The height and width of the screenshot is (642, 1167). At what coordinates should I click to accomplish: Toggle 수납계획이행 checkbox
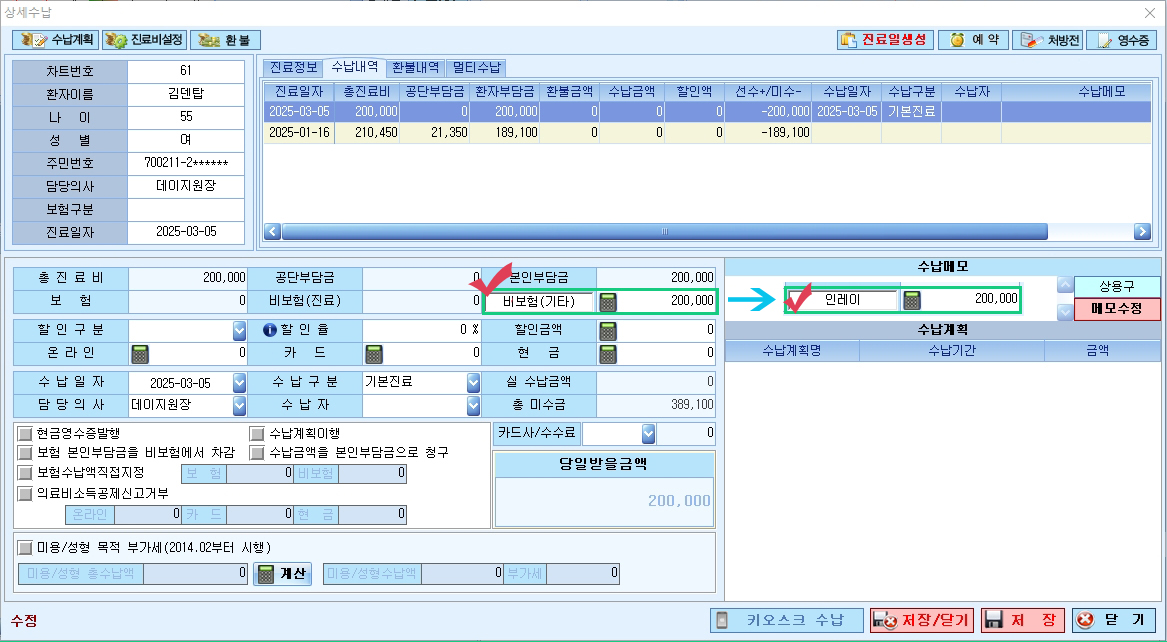tap(258, 433)
